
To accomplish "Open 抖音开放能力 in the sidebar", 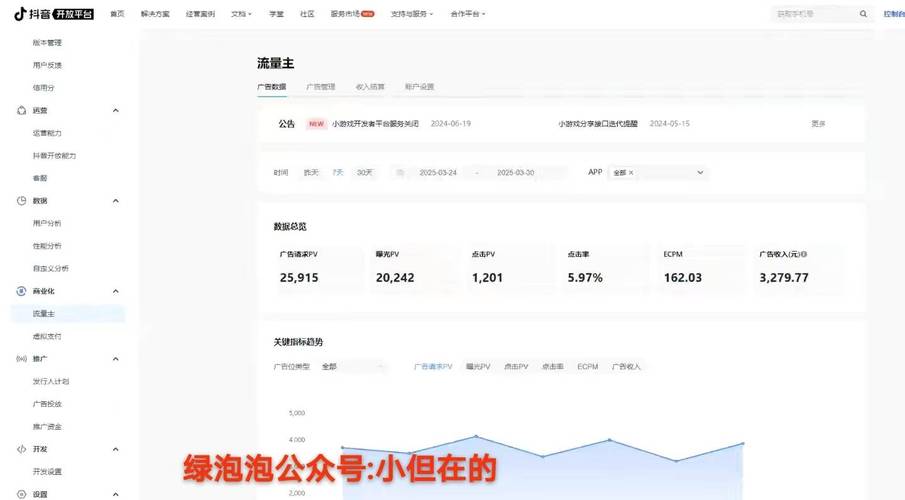I will [54, 156].
